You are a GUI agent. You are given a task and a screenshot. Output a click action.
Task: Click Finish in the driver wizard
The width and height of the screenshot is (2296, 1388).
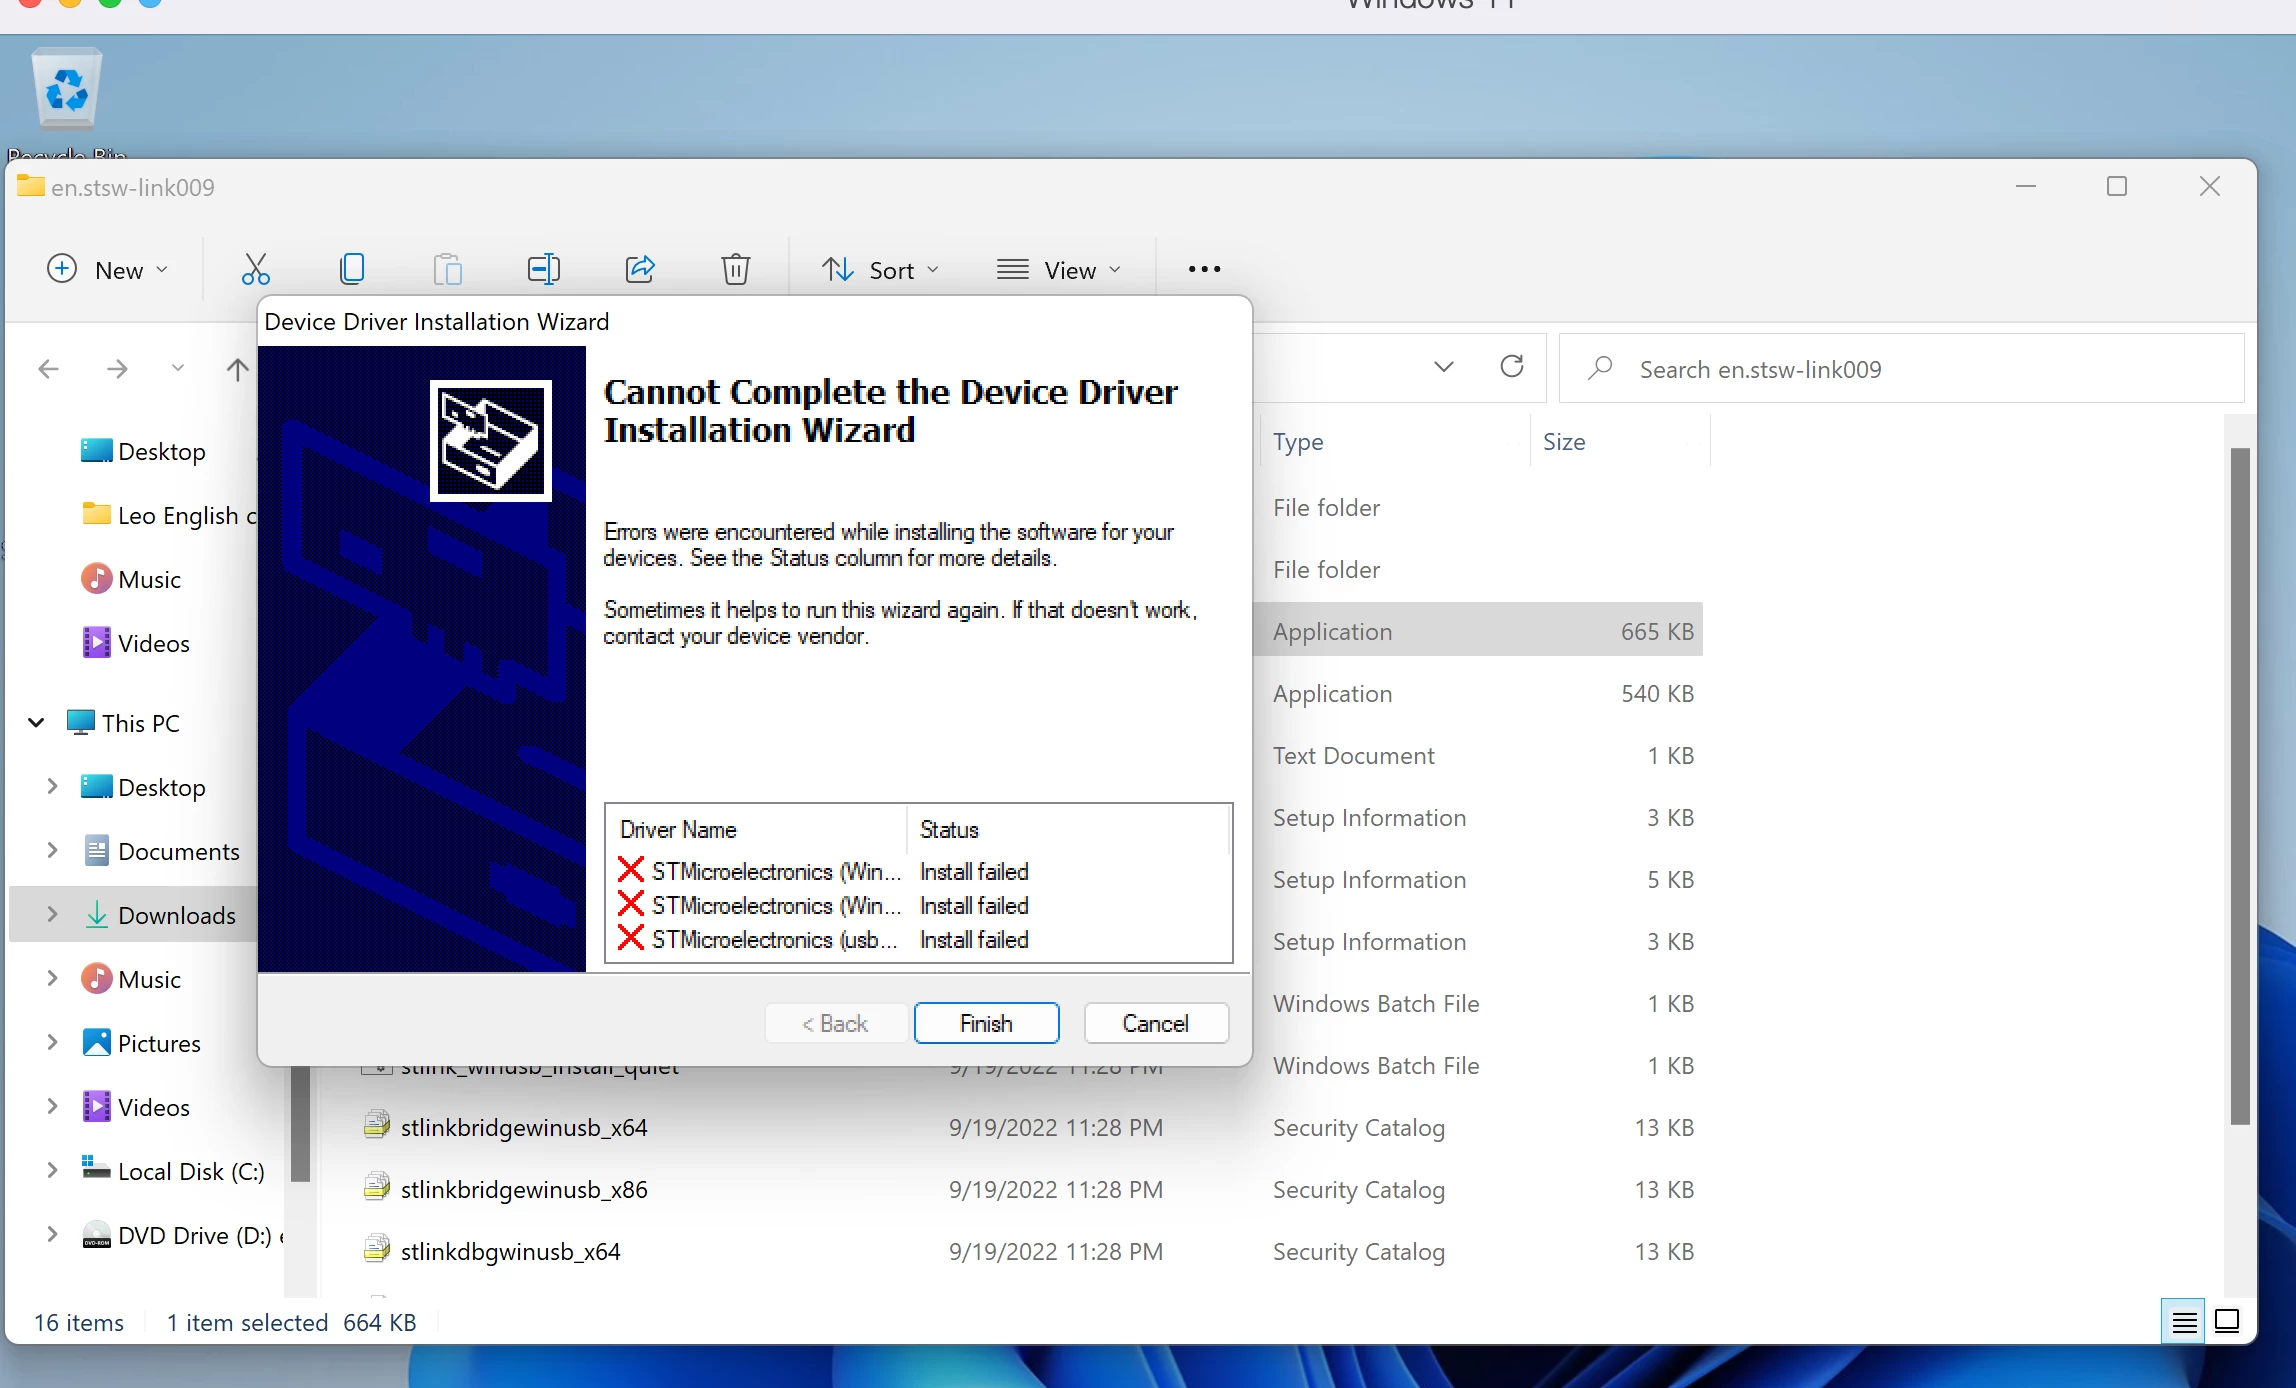(987, 1023)
